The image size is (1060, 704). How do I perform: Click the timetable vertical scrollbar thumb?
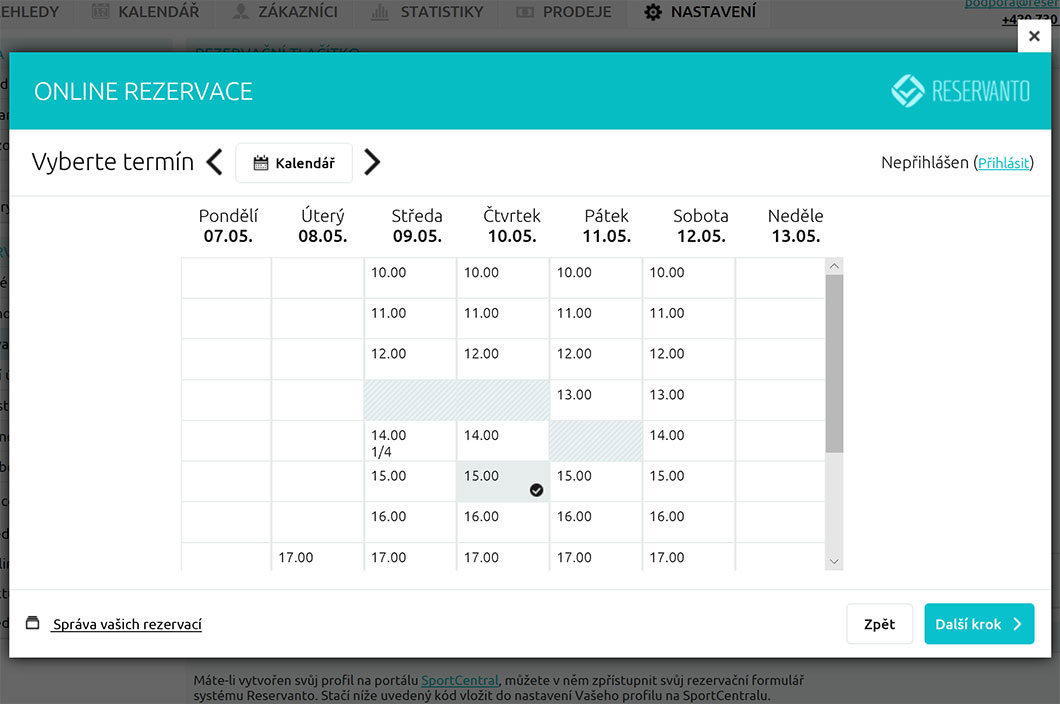coord(834,360)
